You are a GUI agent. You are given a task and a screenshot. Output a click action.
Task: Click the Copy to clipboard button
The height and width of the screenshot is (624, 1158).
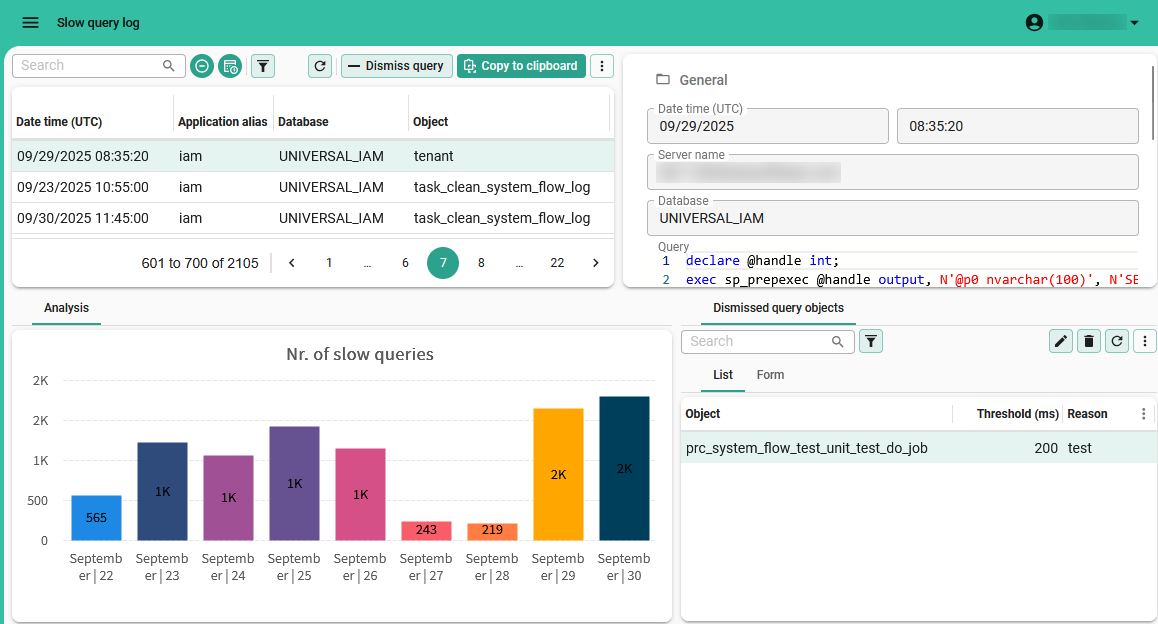pyautogui.click(x=521, y=66)
